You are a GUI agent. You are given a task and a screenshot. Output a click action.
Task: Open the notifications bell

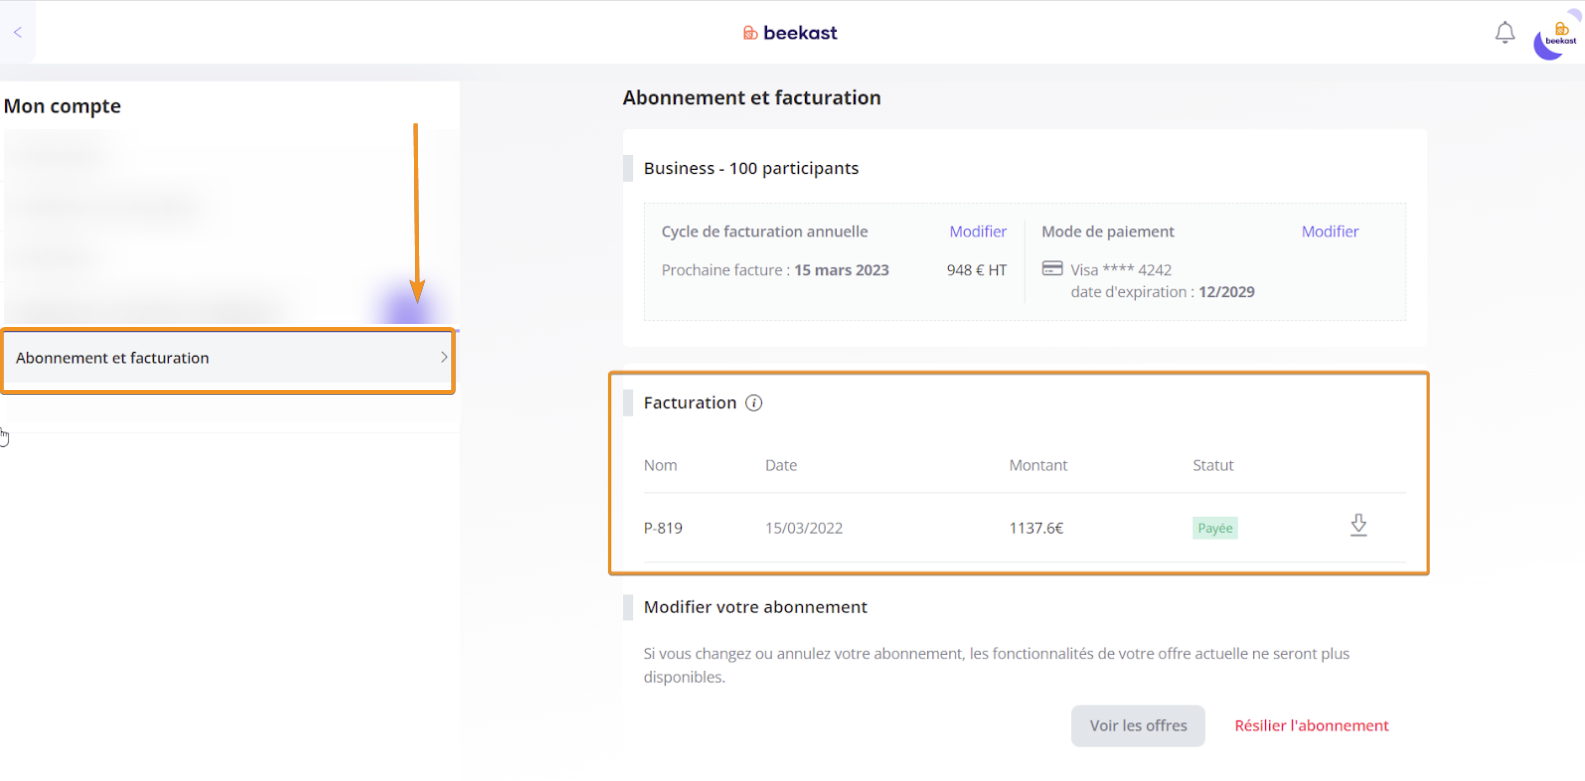point(1504,33)
